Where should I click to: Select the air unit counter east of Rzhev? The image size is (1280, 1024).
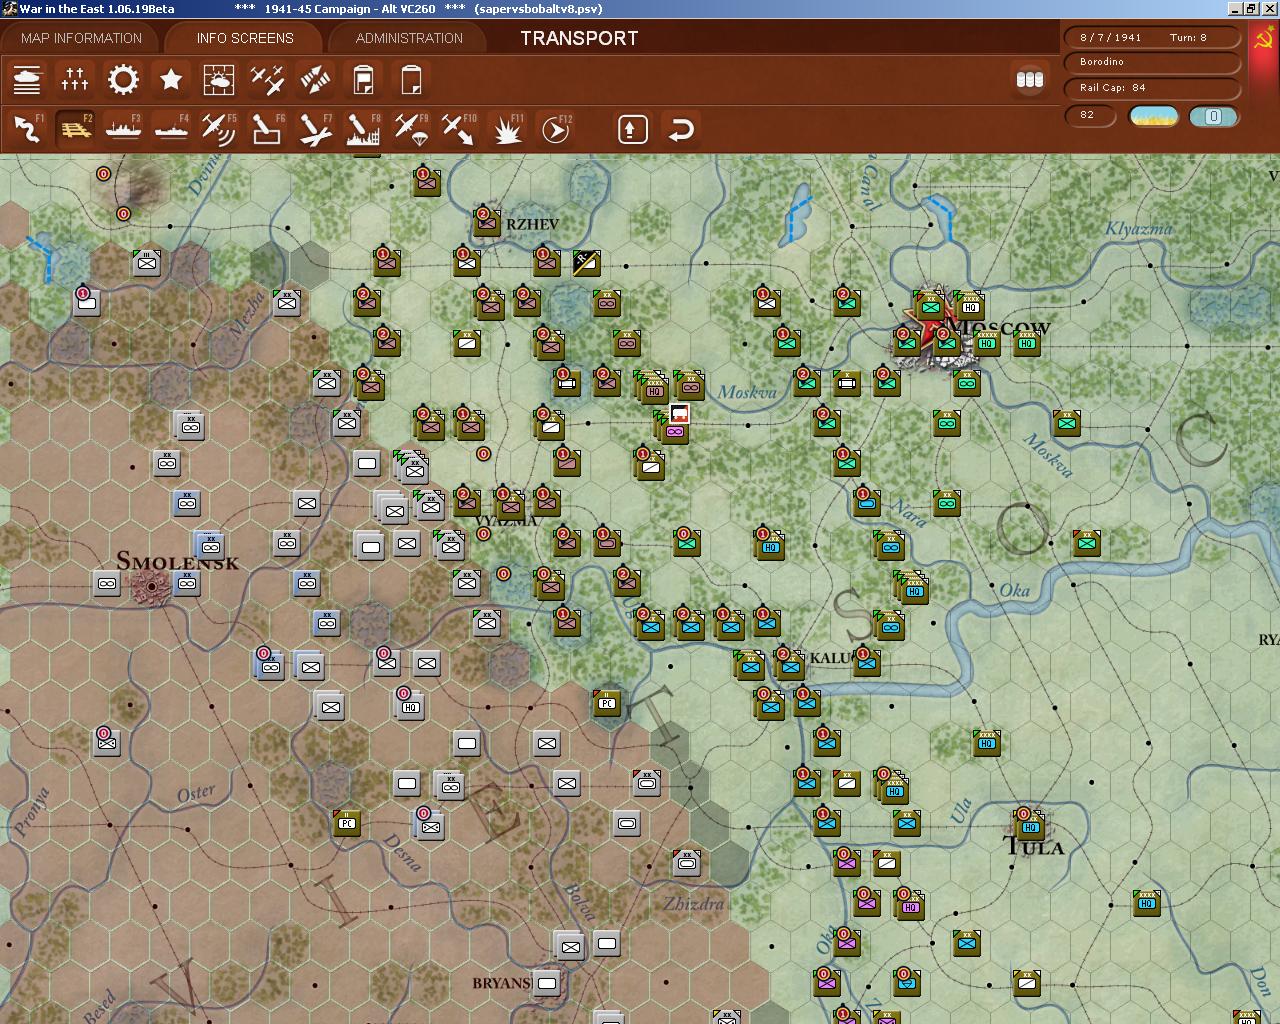coord(586,262)
